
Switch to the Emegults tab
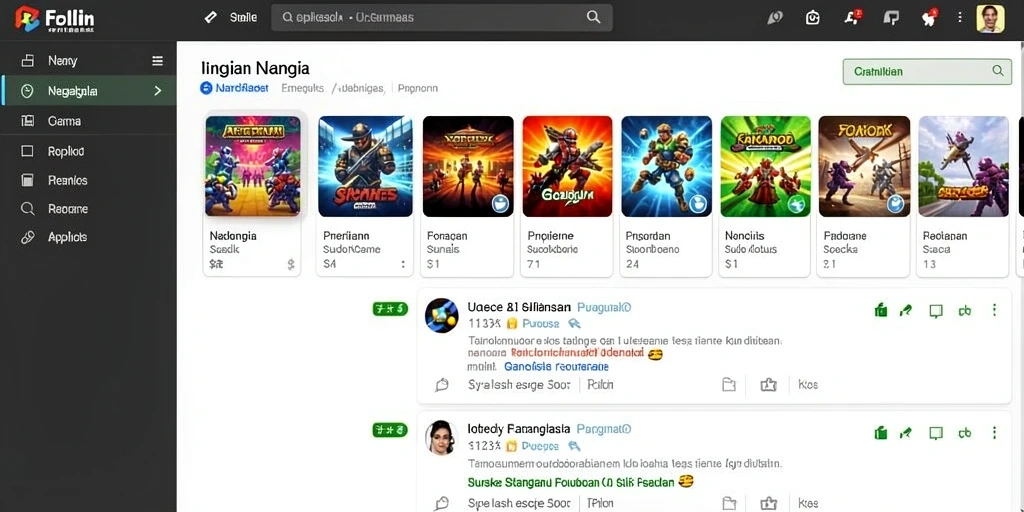pyautogui.click(x=302, y=88)
